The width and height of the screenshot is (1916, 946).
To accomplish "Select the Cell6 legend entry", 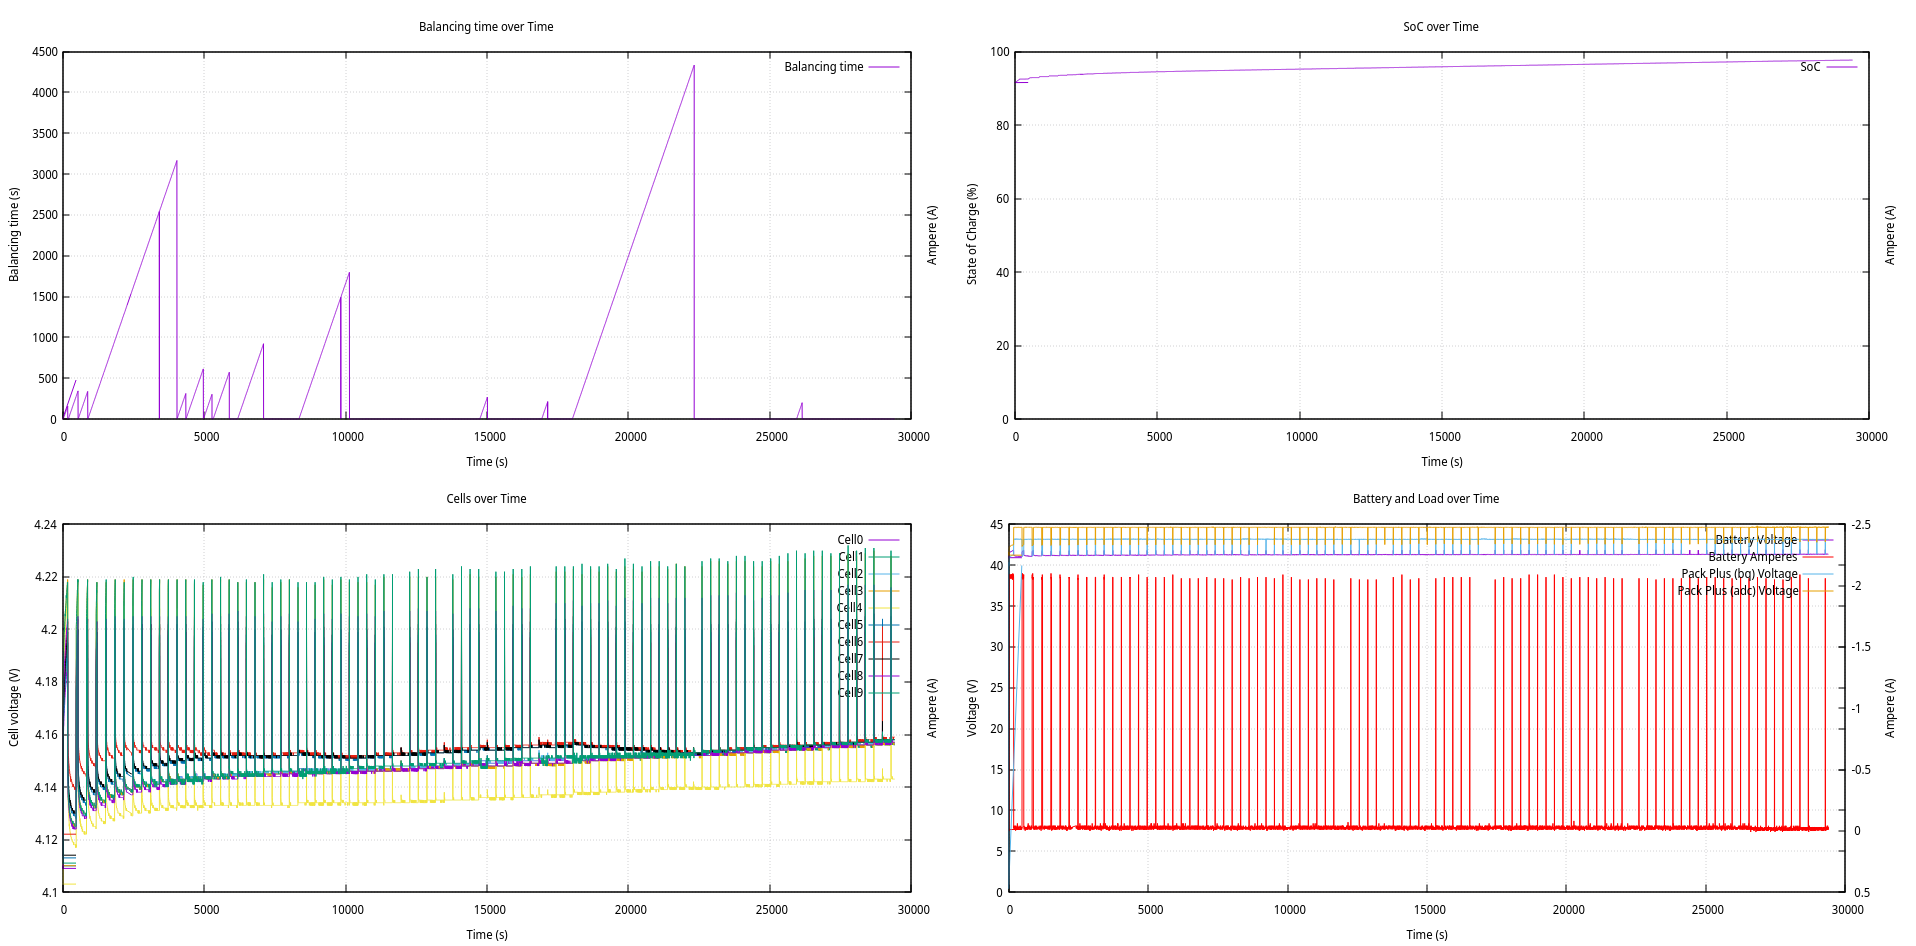I will point(850,642).
